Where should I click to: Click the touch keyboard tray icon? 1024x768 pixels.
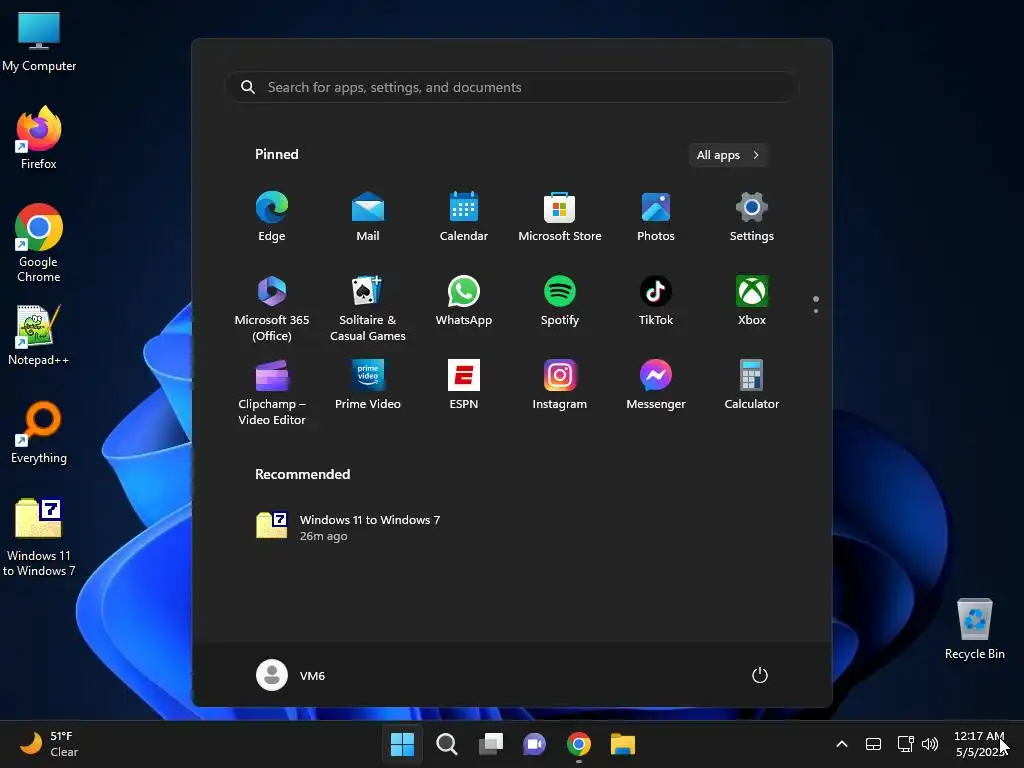coord(873,744)
